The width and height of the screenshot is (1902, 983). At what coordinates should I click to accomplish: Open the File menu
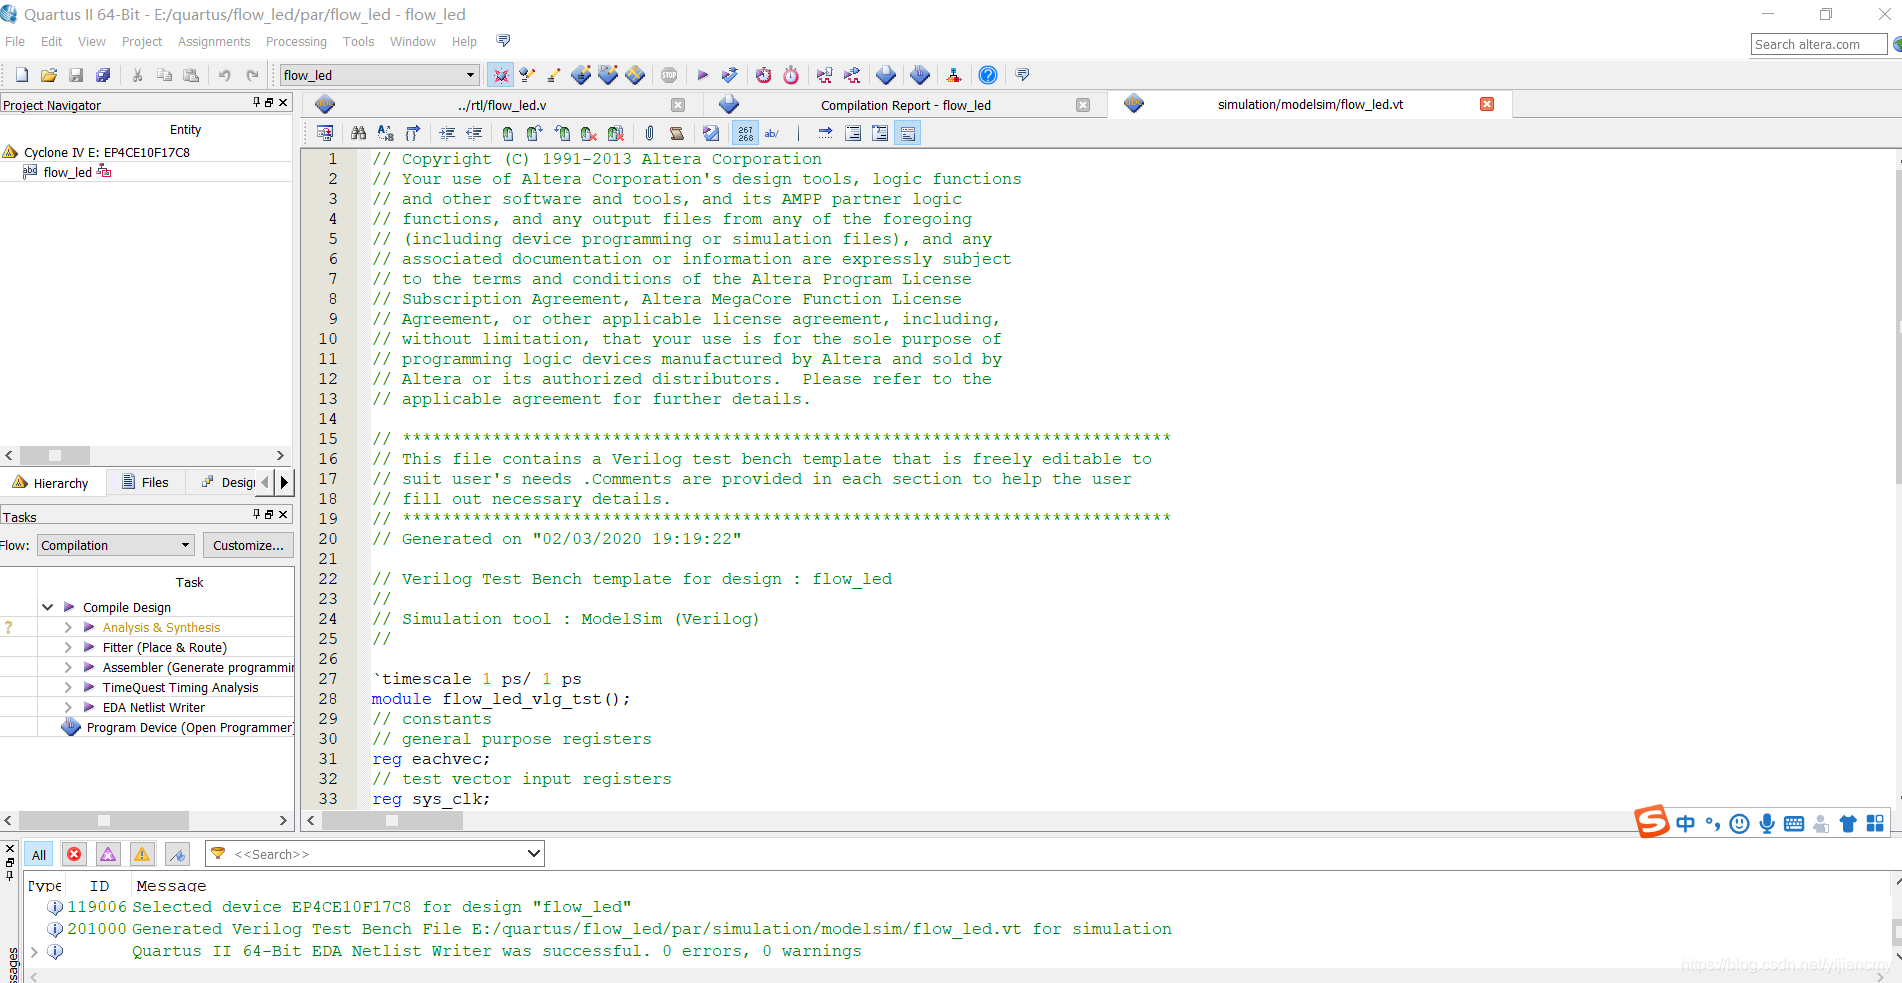click(x=15, y=42)
